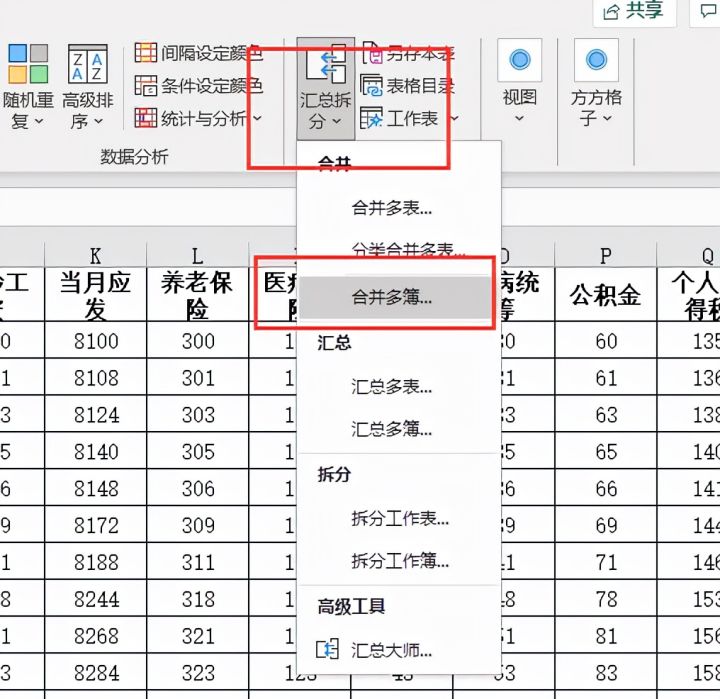The image size is (720, 699).
Task: Expand the 工作表 dropdown arrow
Action: [x=454, y=118]
